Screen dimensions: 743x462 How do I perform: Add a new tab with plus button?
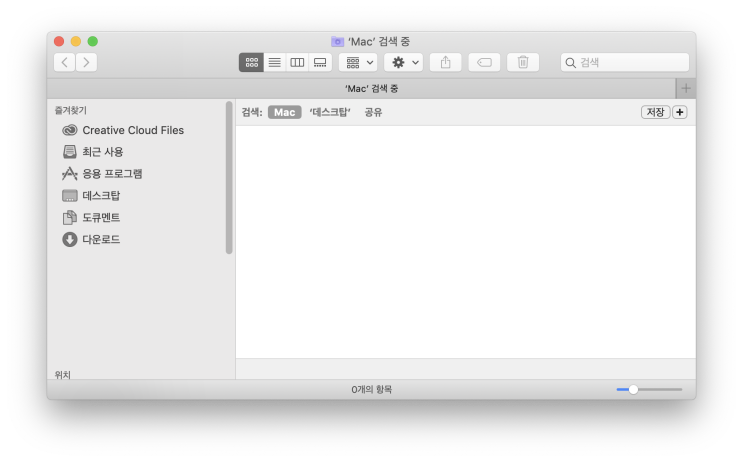tap(686, 89)
